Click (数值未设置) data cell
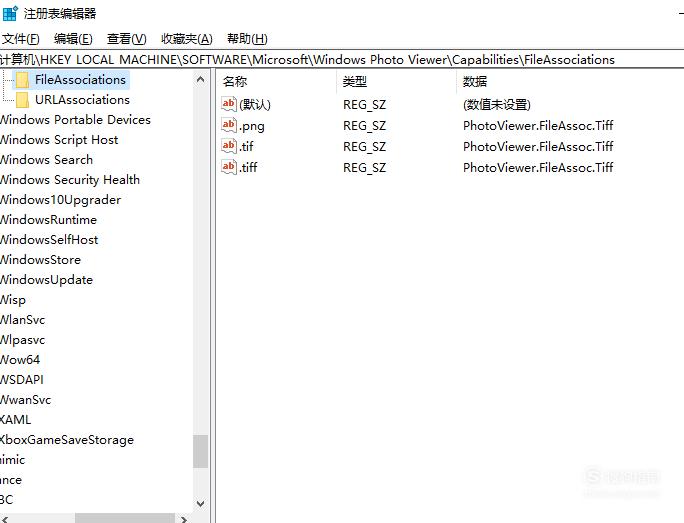 point(497,105)
